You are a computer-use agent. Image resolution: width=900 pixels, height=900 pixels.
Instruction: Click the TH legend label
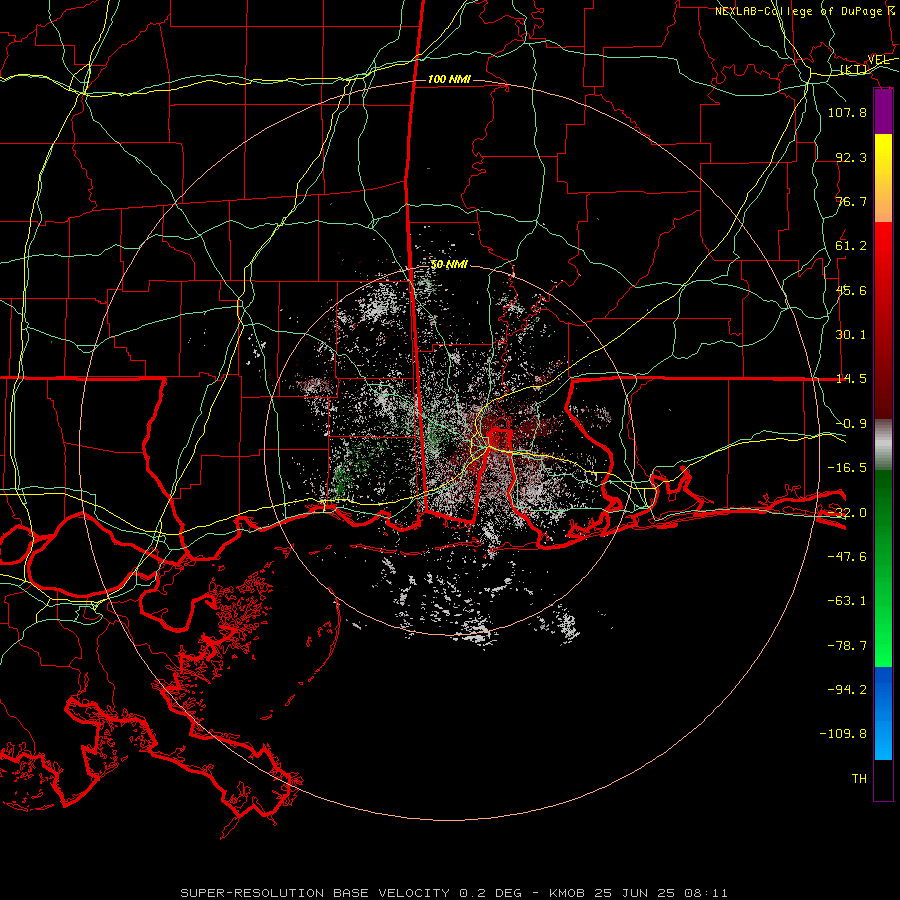point(859,779)
